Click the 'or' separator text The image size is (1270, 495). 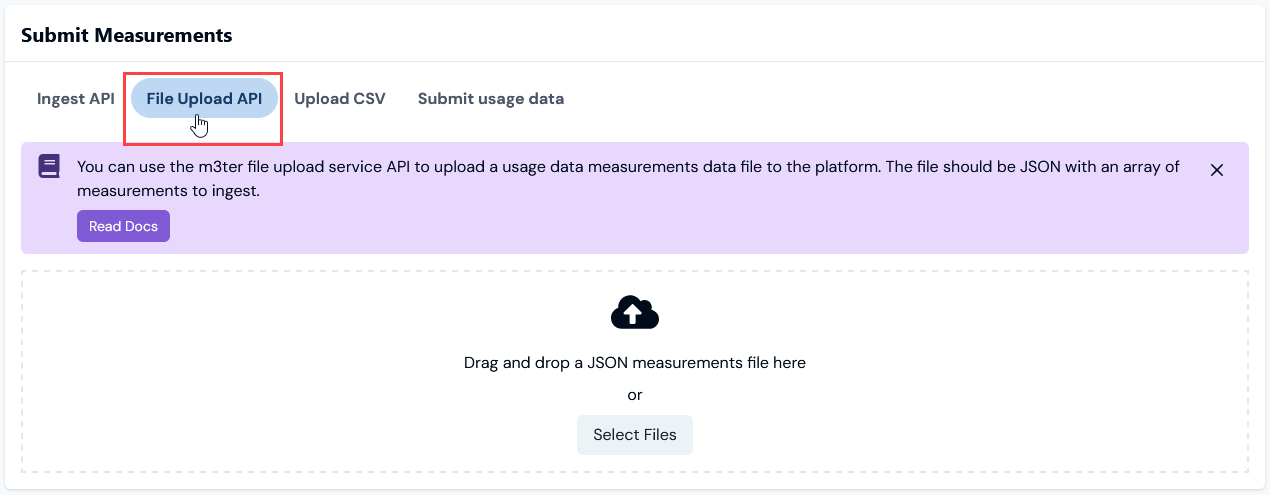pyautogui.click(x=634, y=395)
